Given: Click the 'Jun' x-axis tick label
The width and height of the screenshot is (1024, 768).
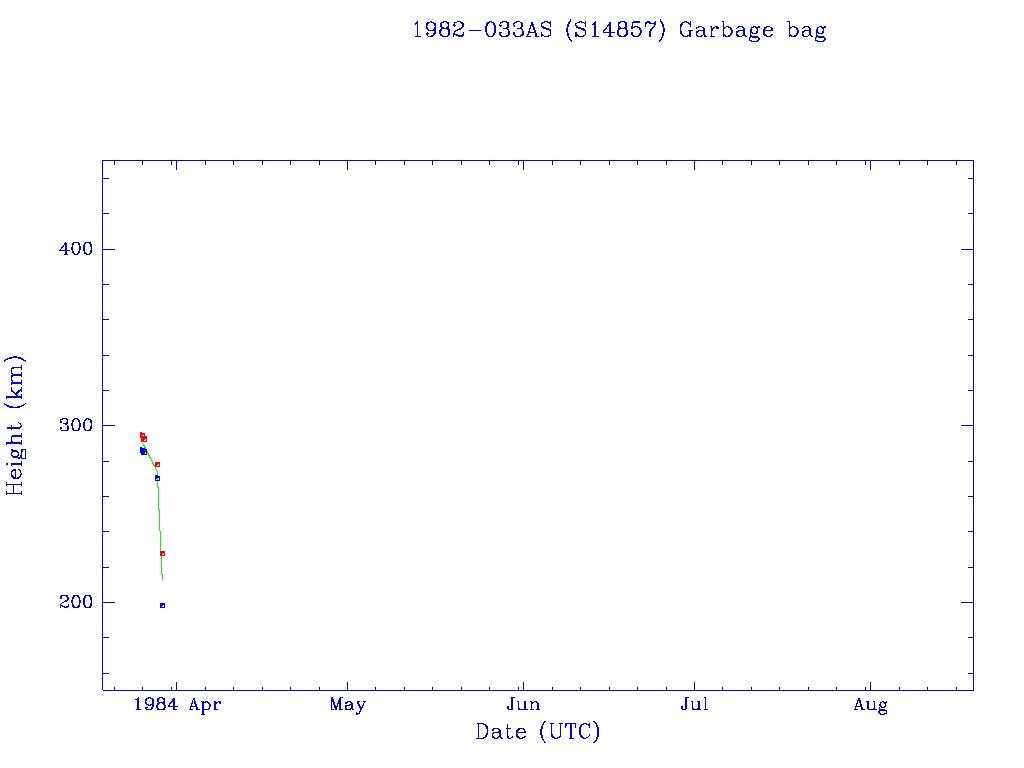Looking at the screenshot, I should click(x=522, y=705).
